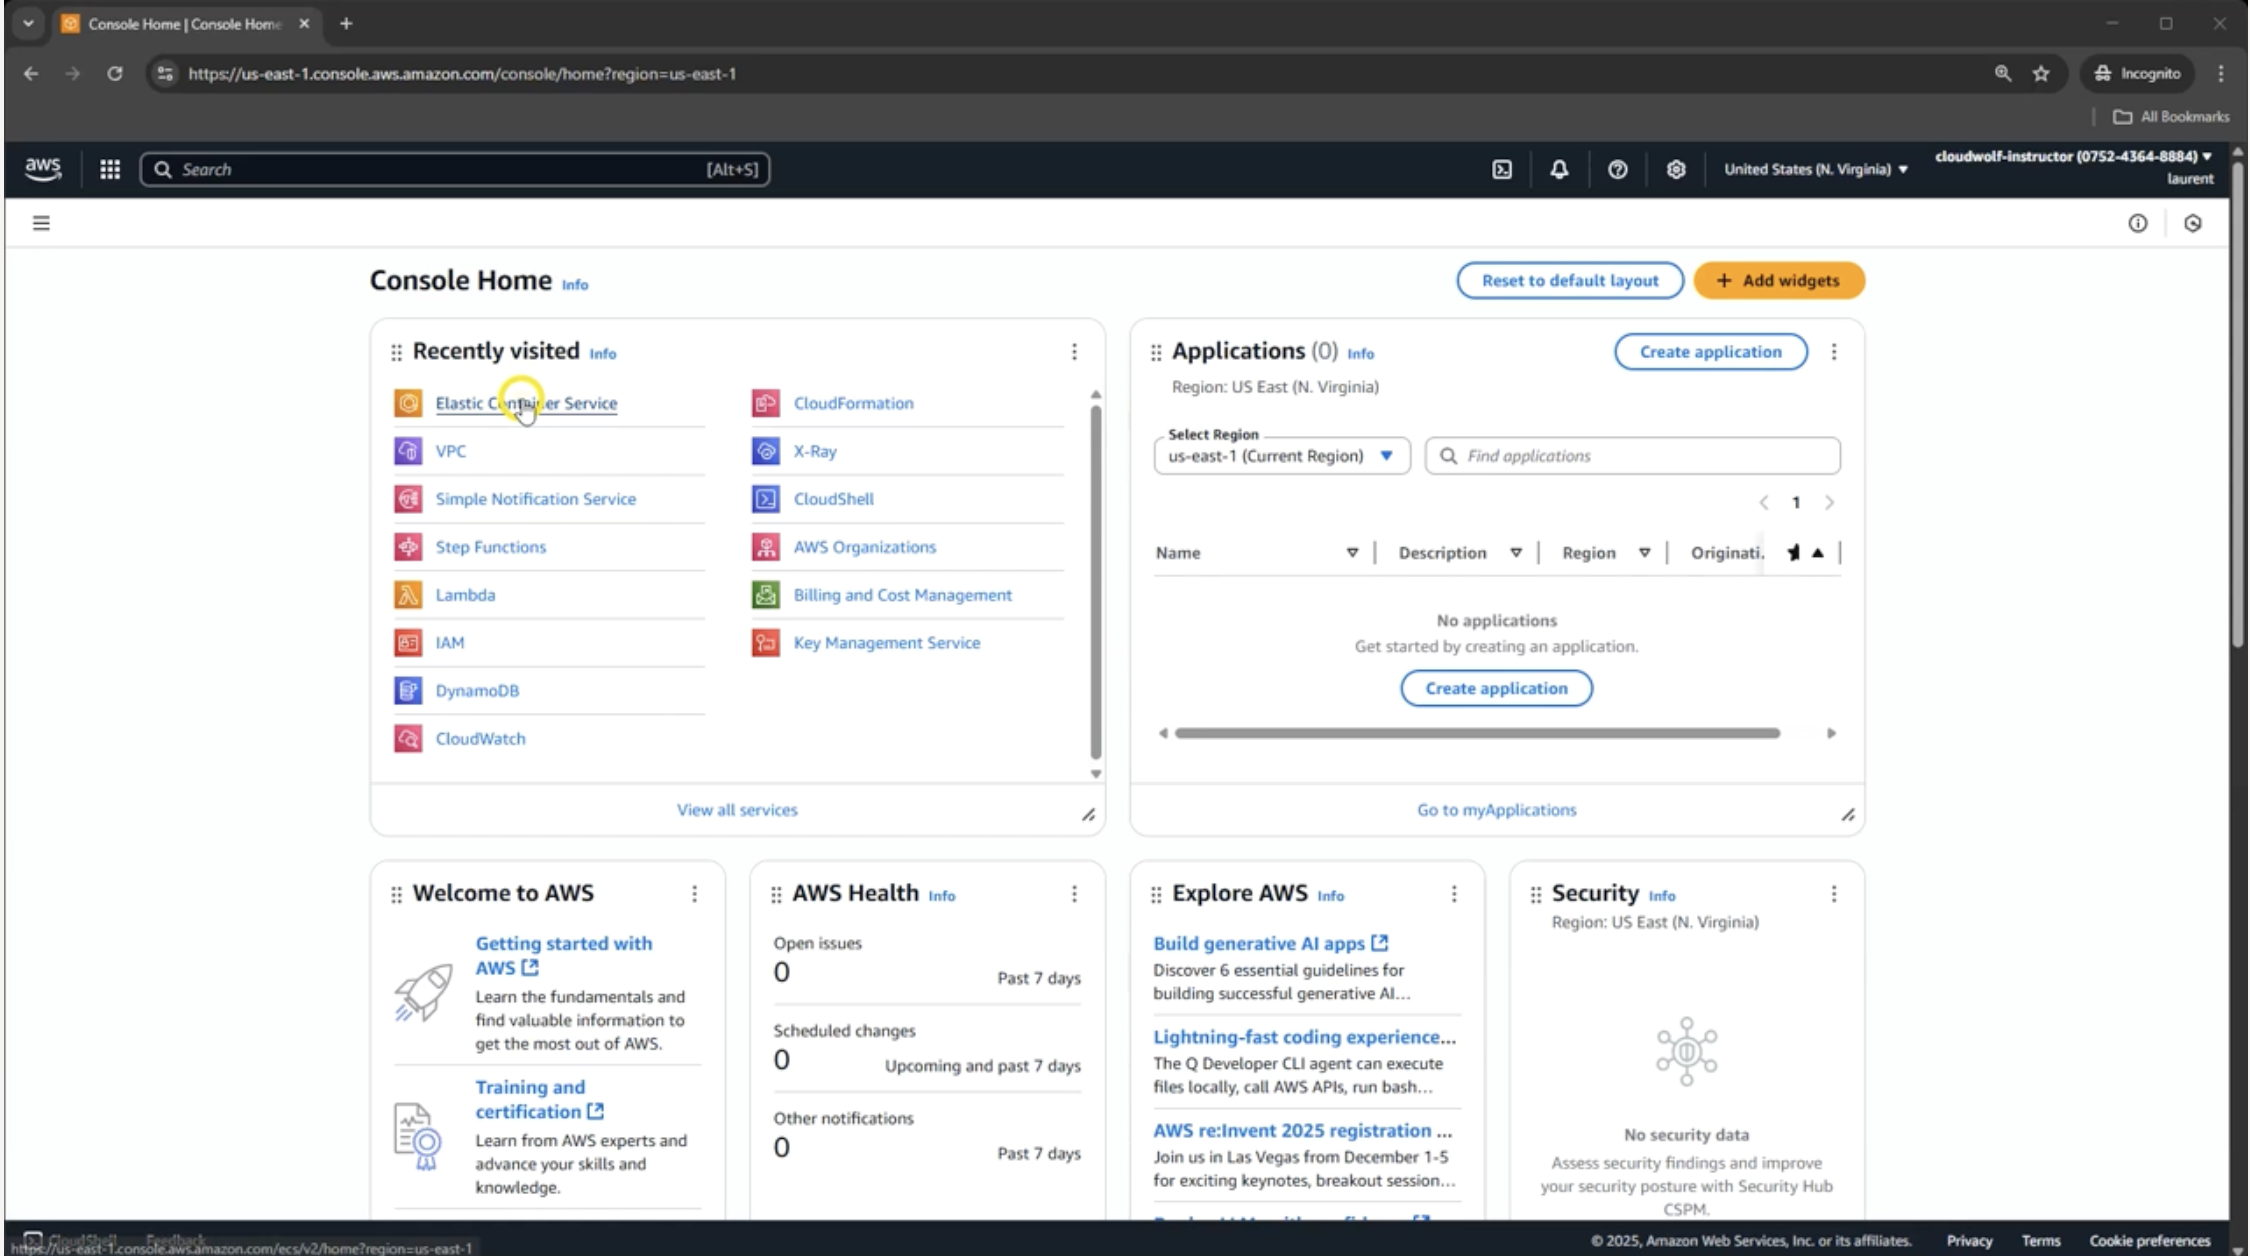Open the Select Region us-east-1 dropdown
Screen dimensions: 2250x1256
coord(1281,456)
